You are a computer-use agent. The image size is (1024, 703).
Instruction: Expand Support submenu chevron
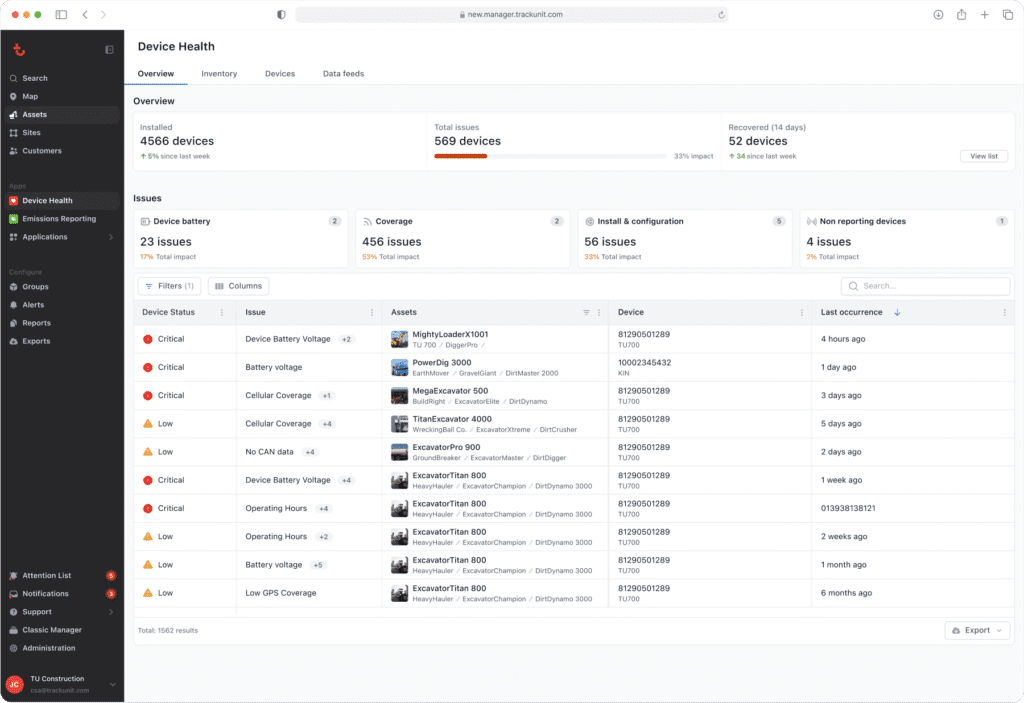pyautogui.click(x=111, y=612)
